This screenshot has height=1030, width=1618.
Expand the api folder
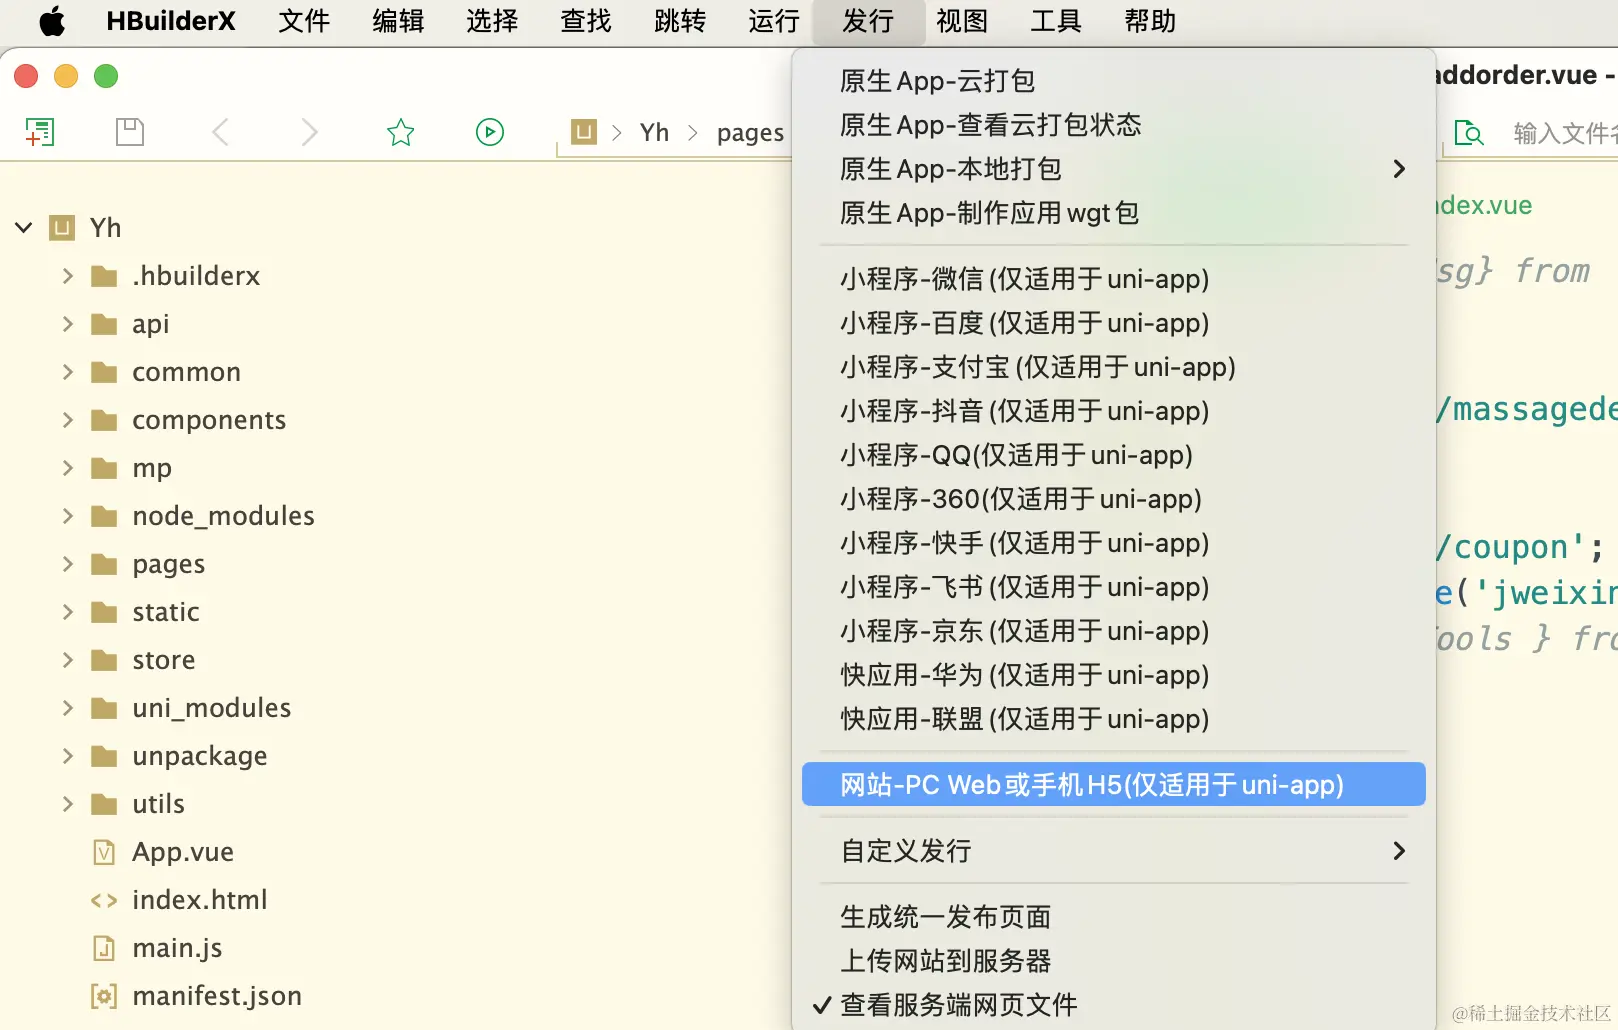click(x=68, y=324)
